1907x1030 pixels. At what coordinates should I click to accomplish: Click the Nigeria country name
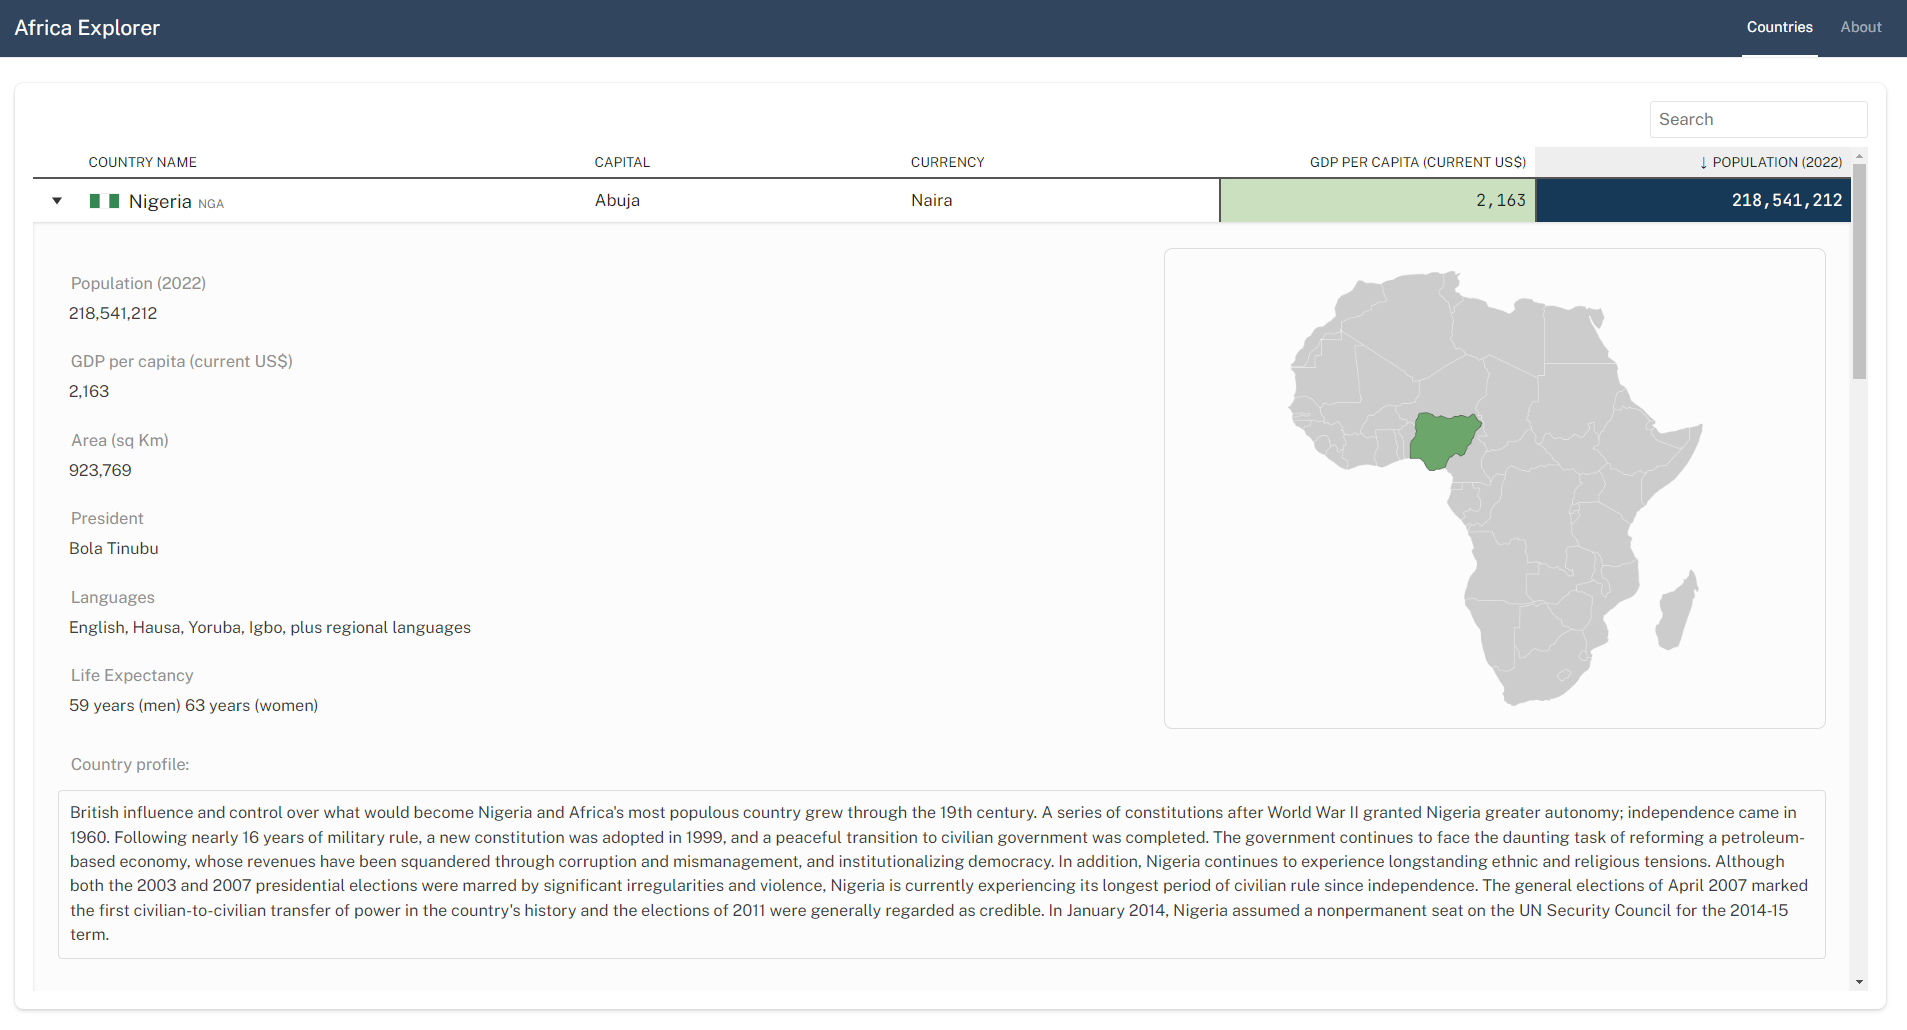tap(160, 200)
